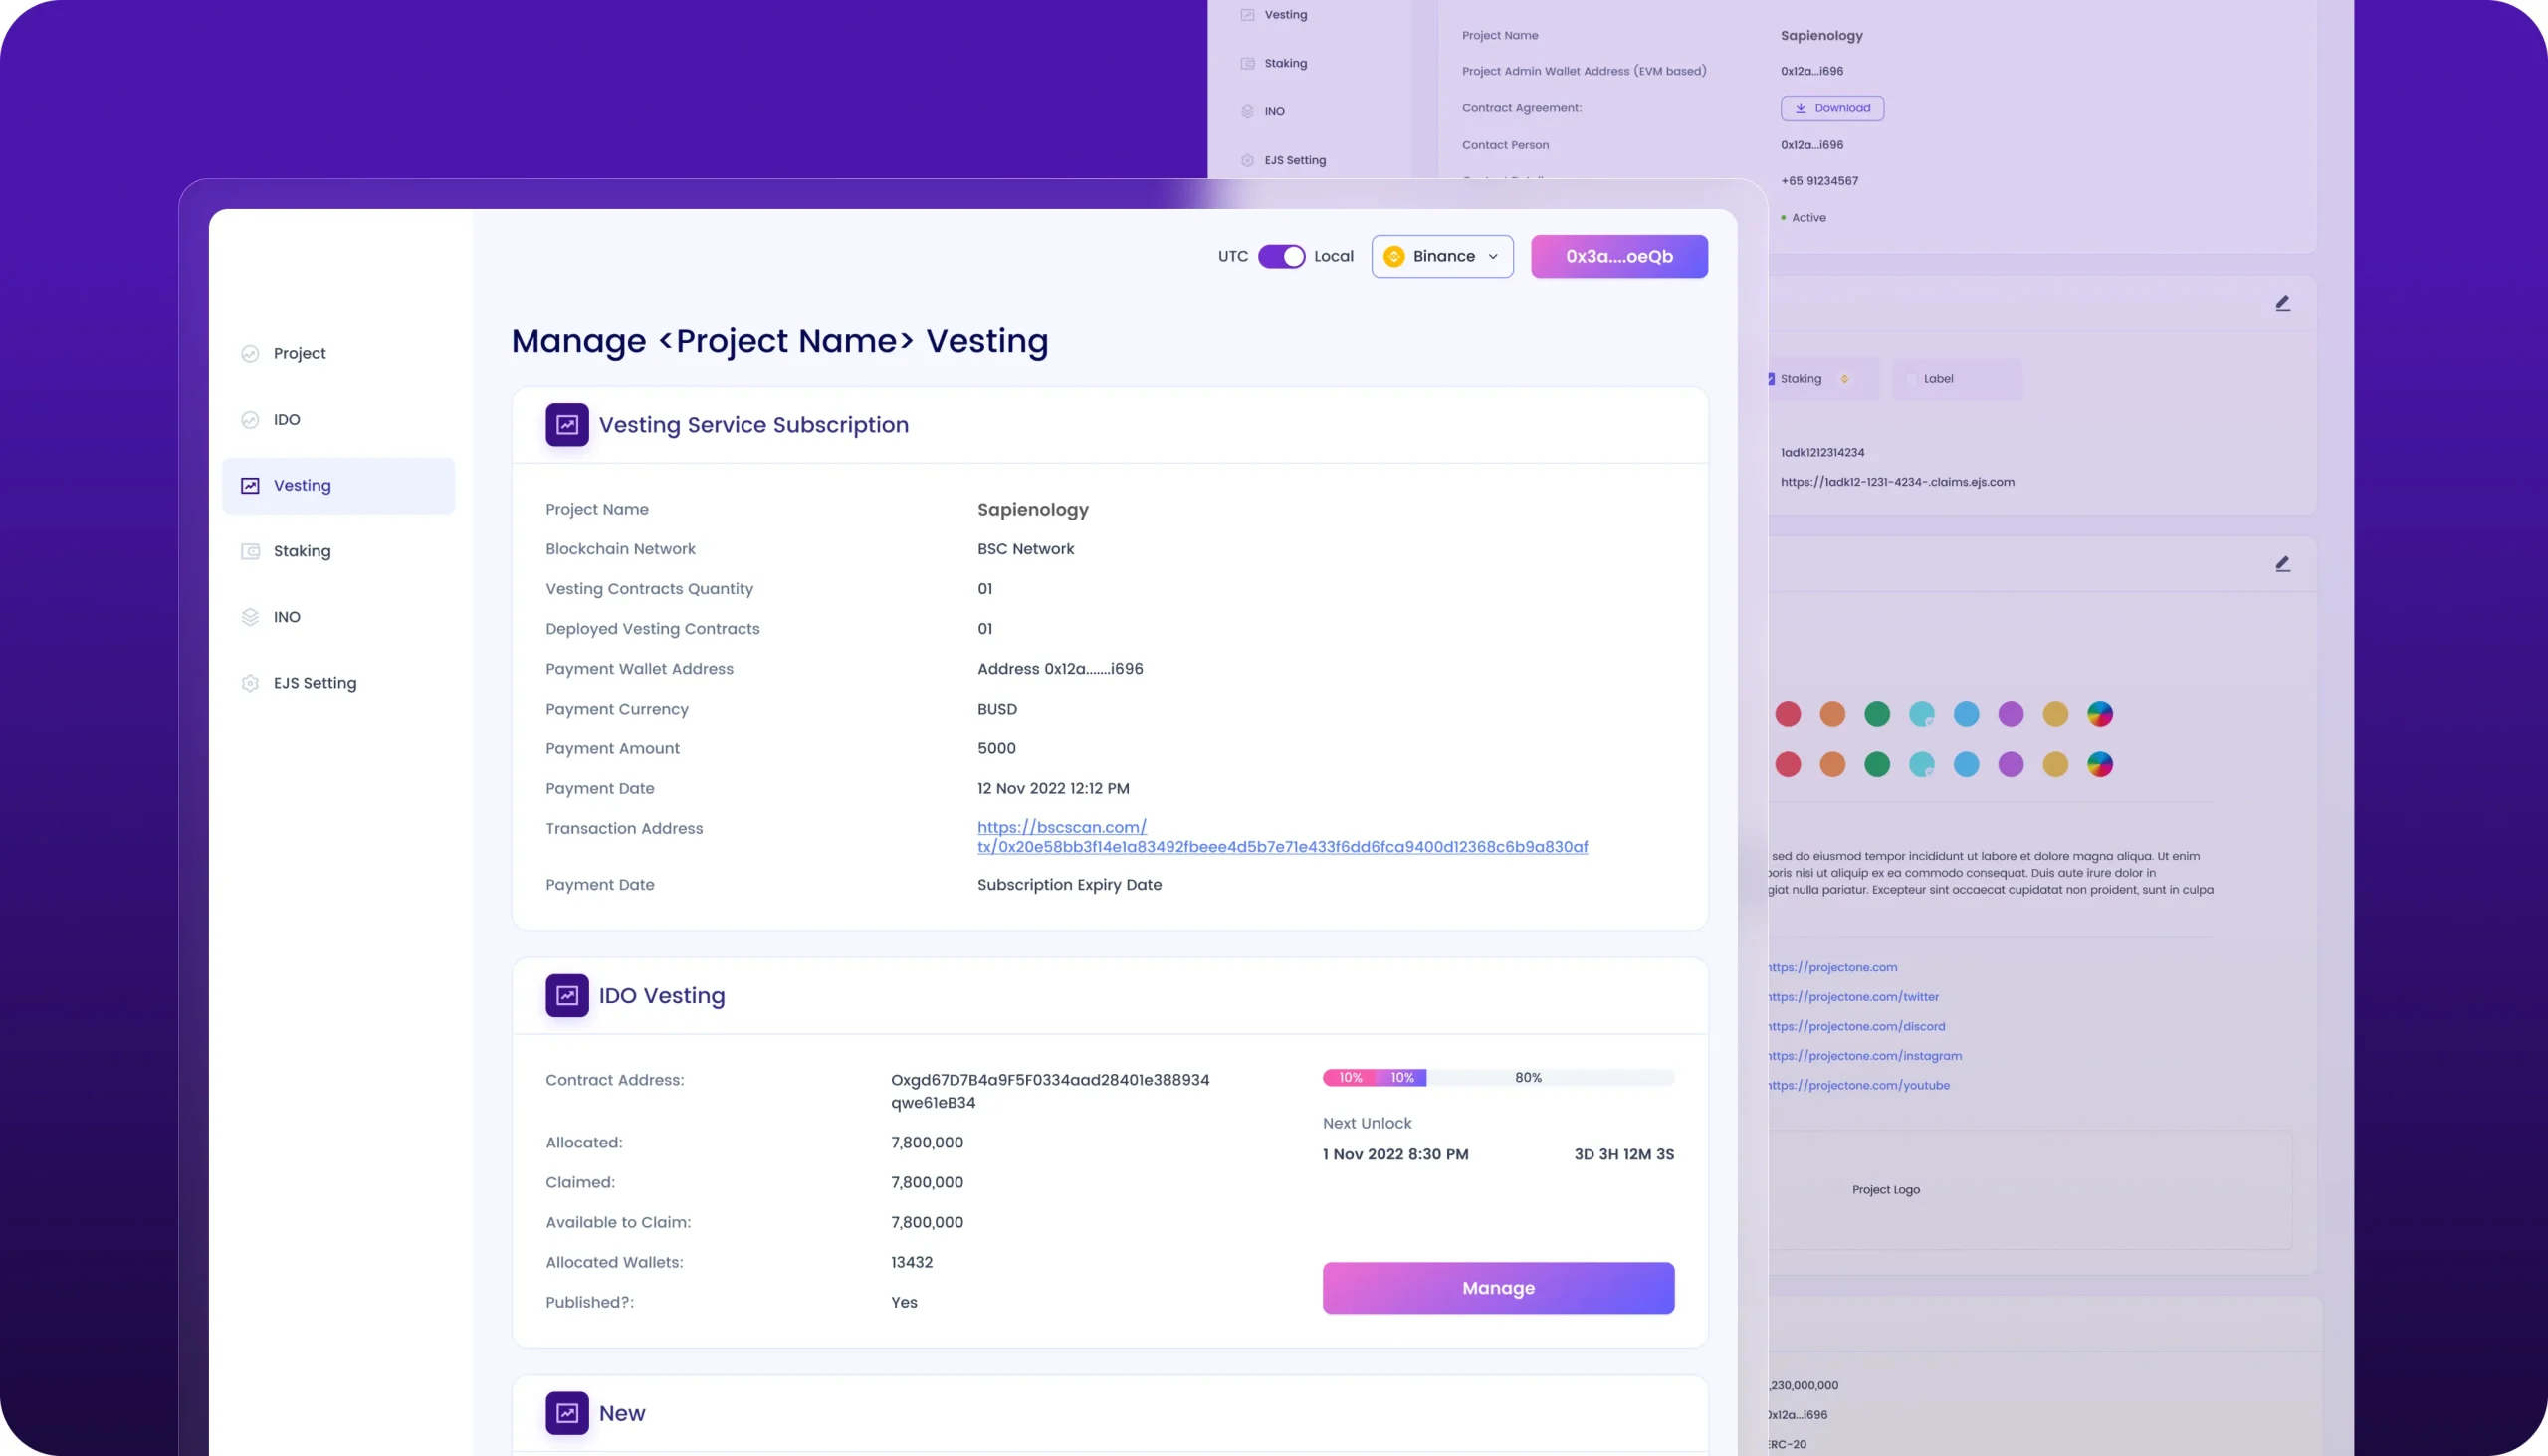2548x1456 pixels.
Task: Open the Project sidebar item
Action: pos(299,354)
